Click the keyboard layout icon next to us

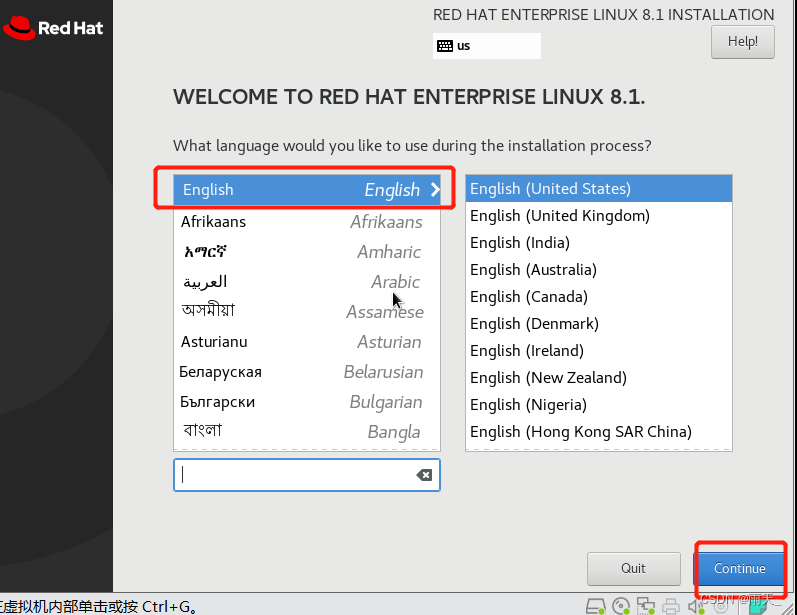445,46
